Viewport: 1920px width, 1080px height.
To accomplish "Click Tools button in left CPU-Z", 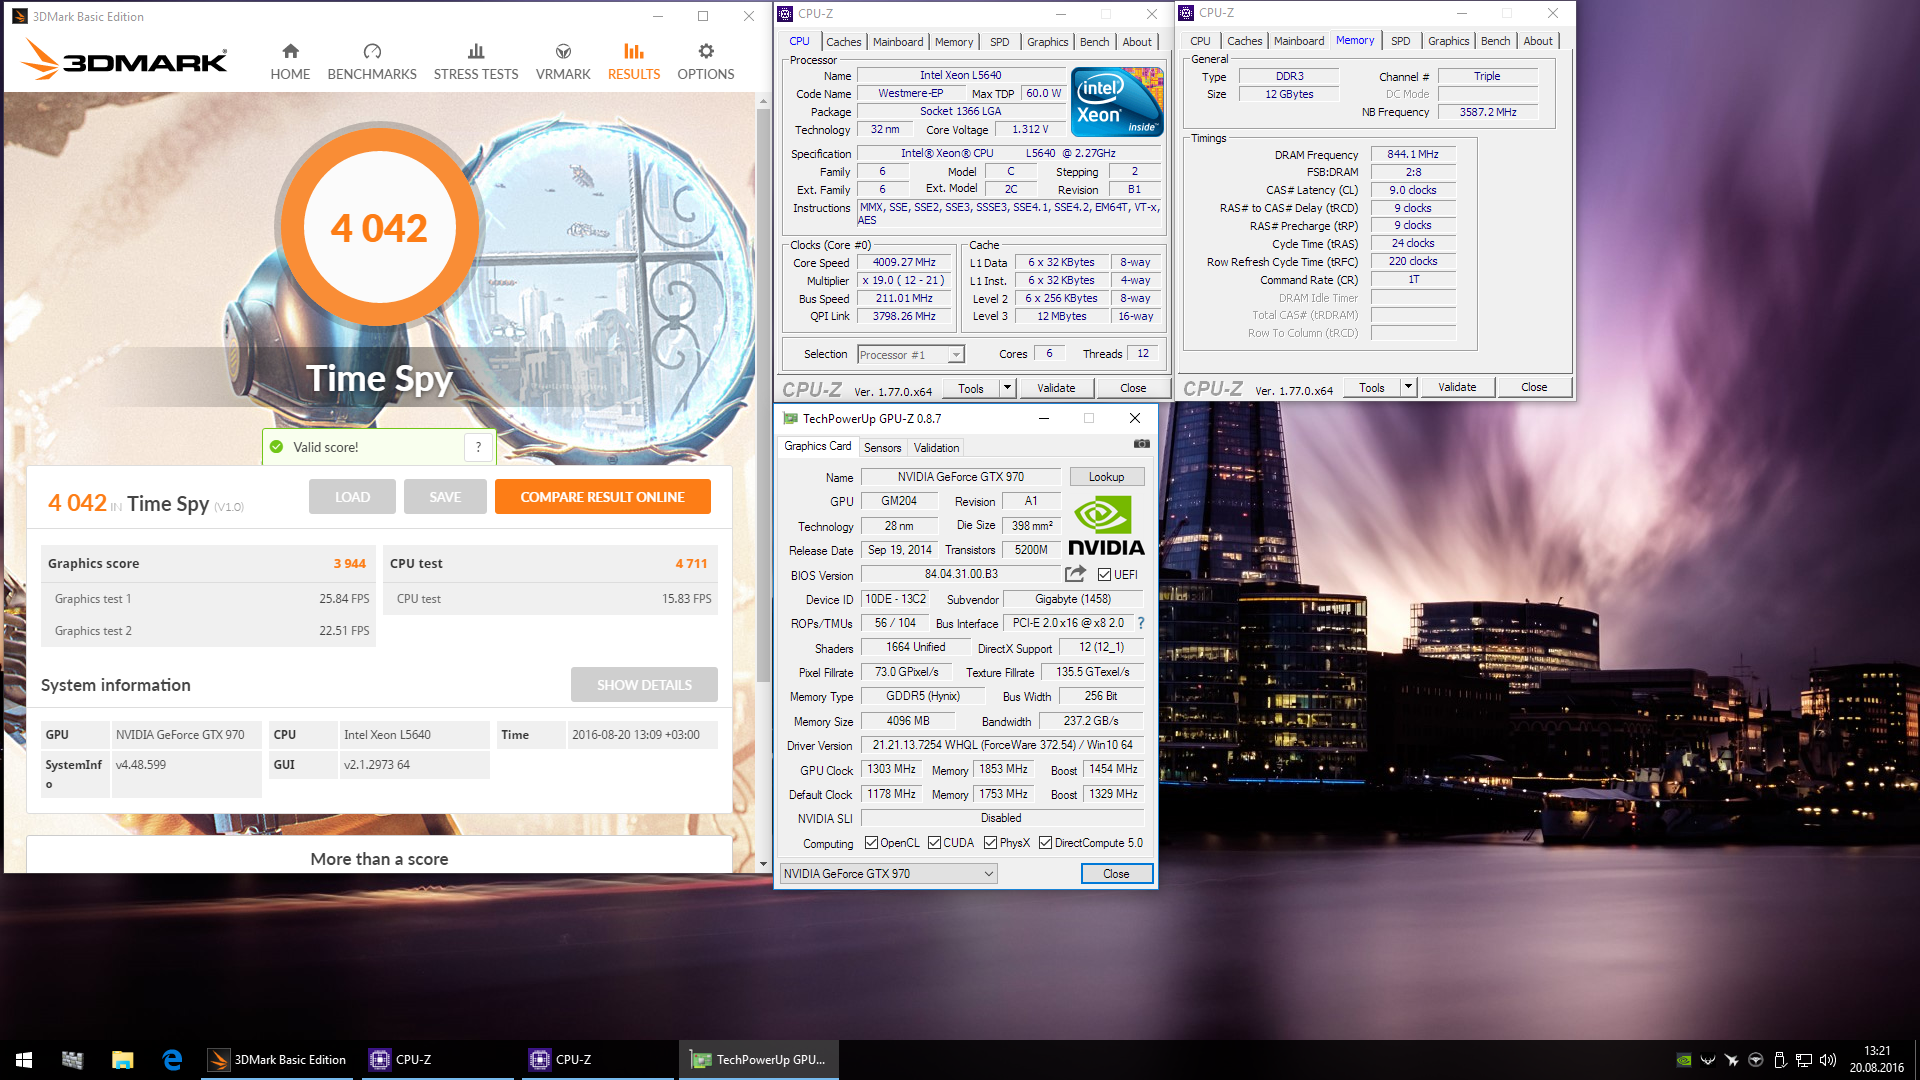I will tap(971, 388).
